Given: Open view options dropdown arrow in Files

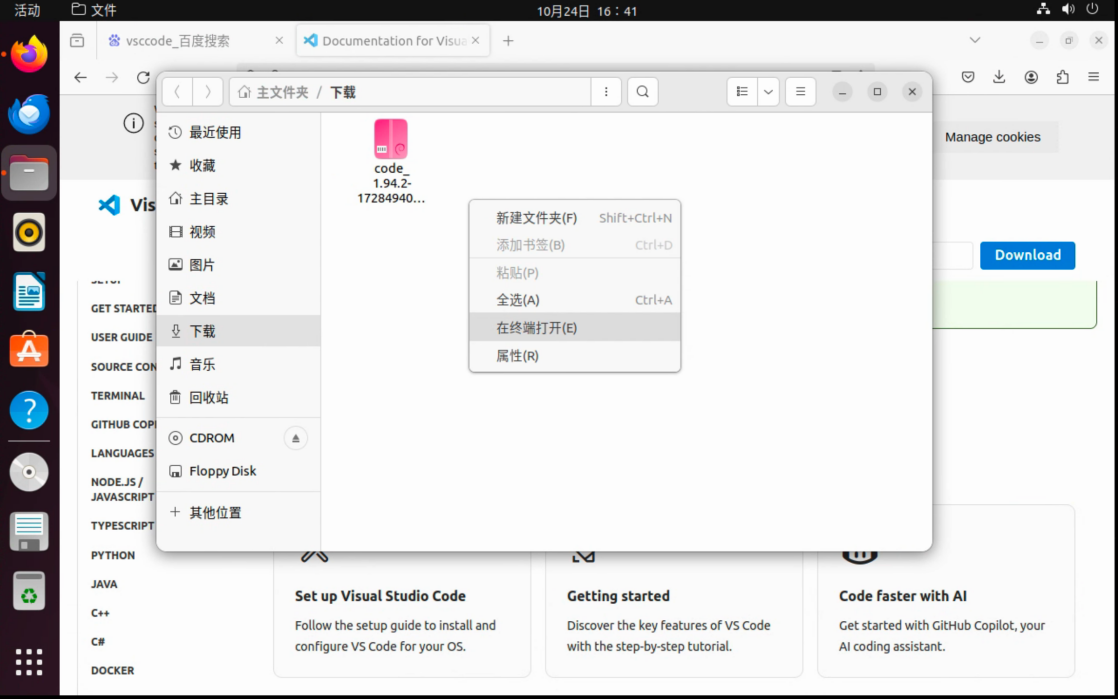Looking at the screenshot, I should 768,92.
